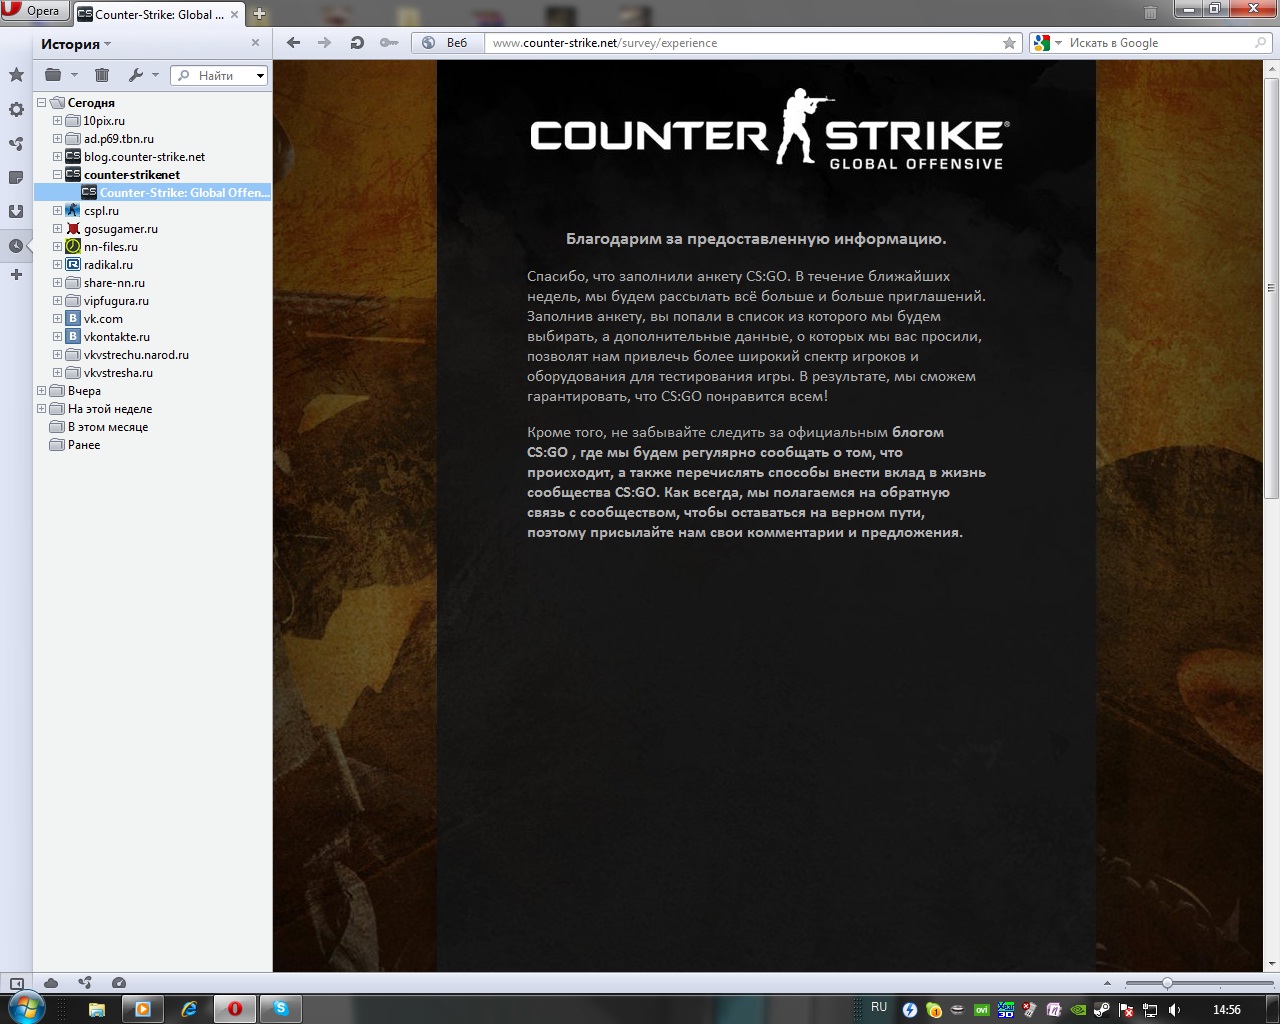
Task: Open Bookmarks panel from sidebar star
Action: (x=16, y=75)
